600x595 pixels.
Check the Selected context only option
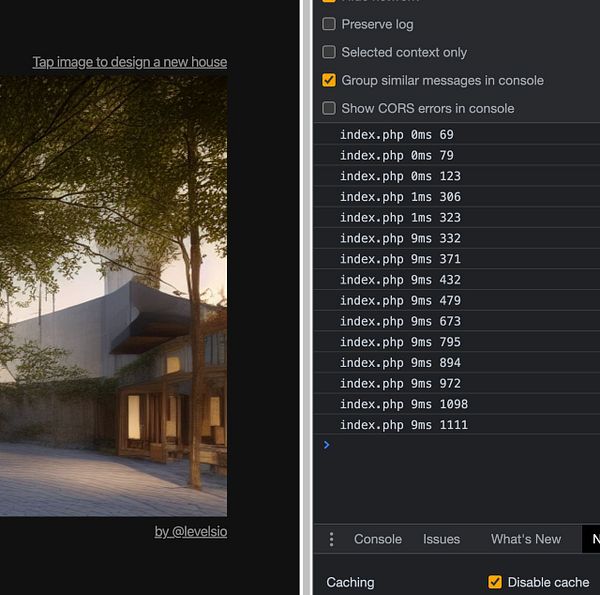(x=329, y=52)
